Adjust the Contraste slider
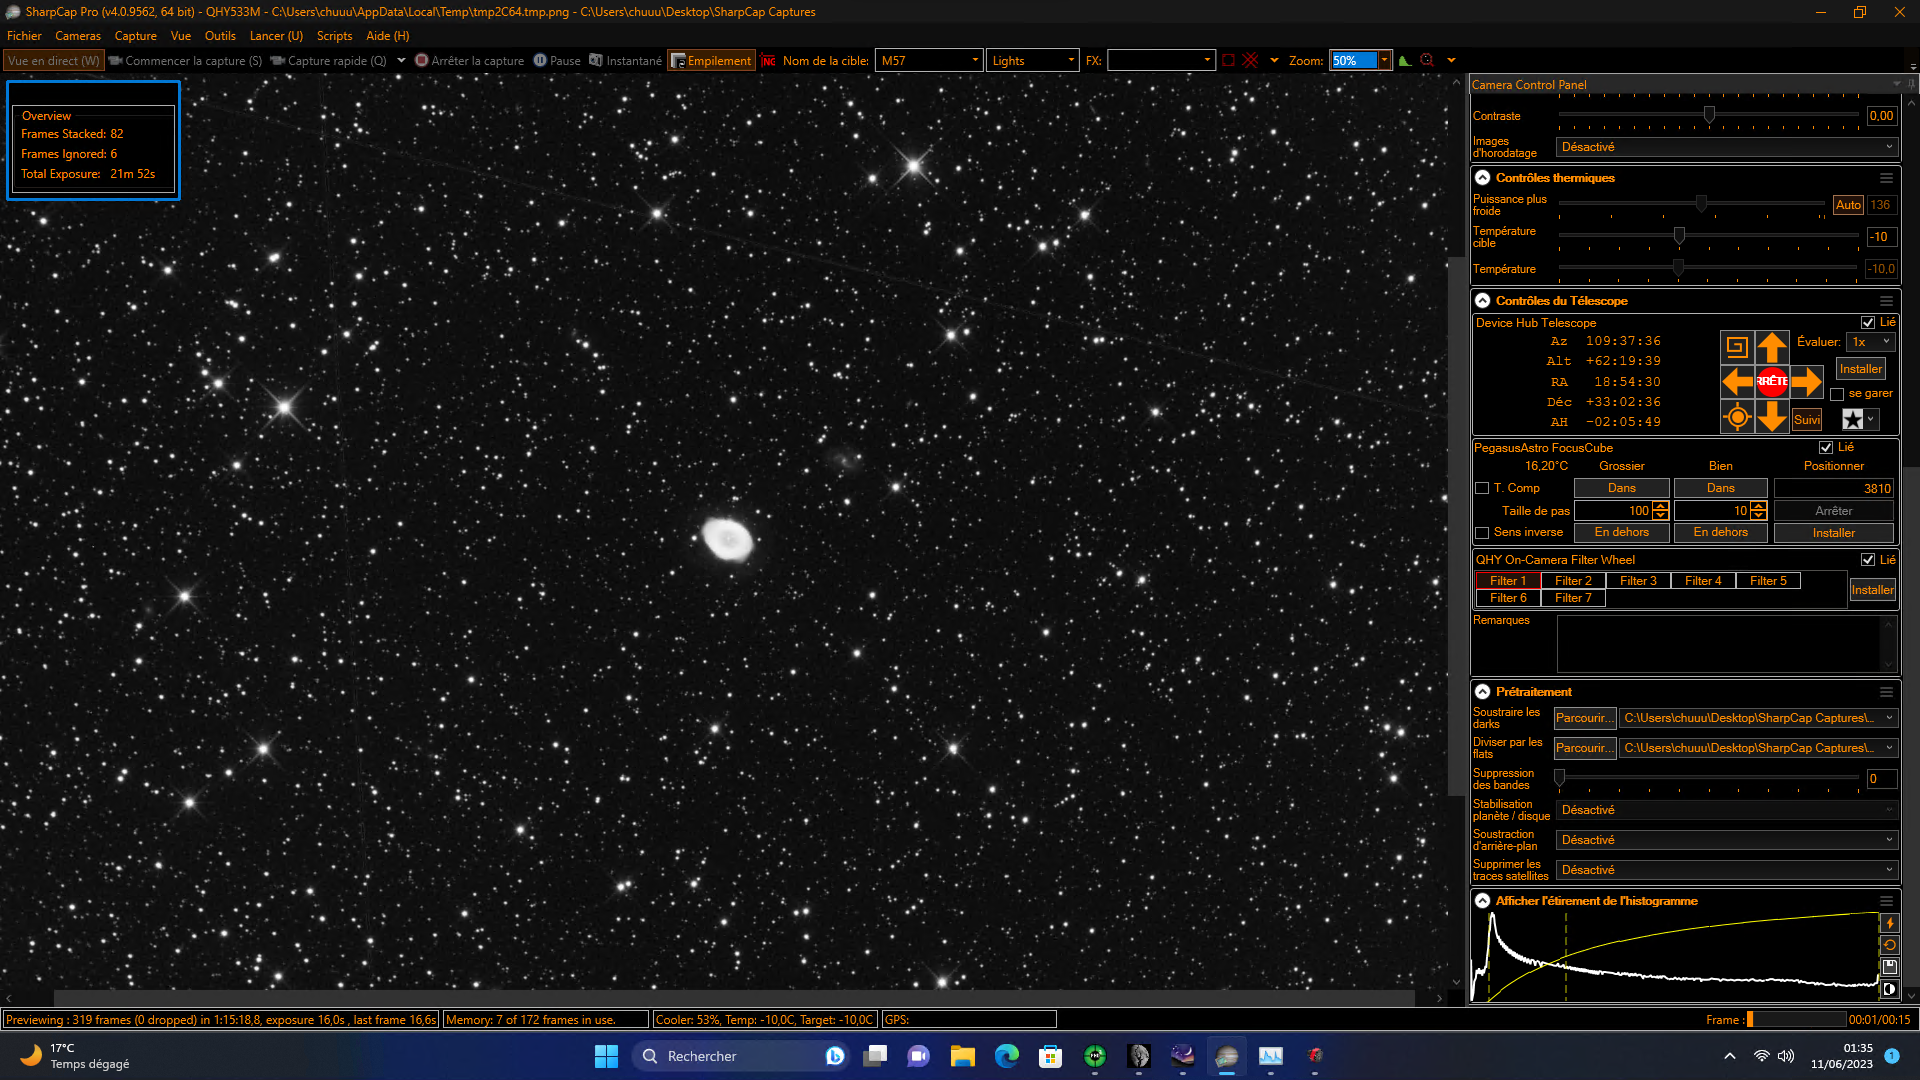 (x=1709, y=116)
